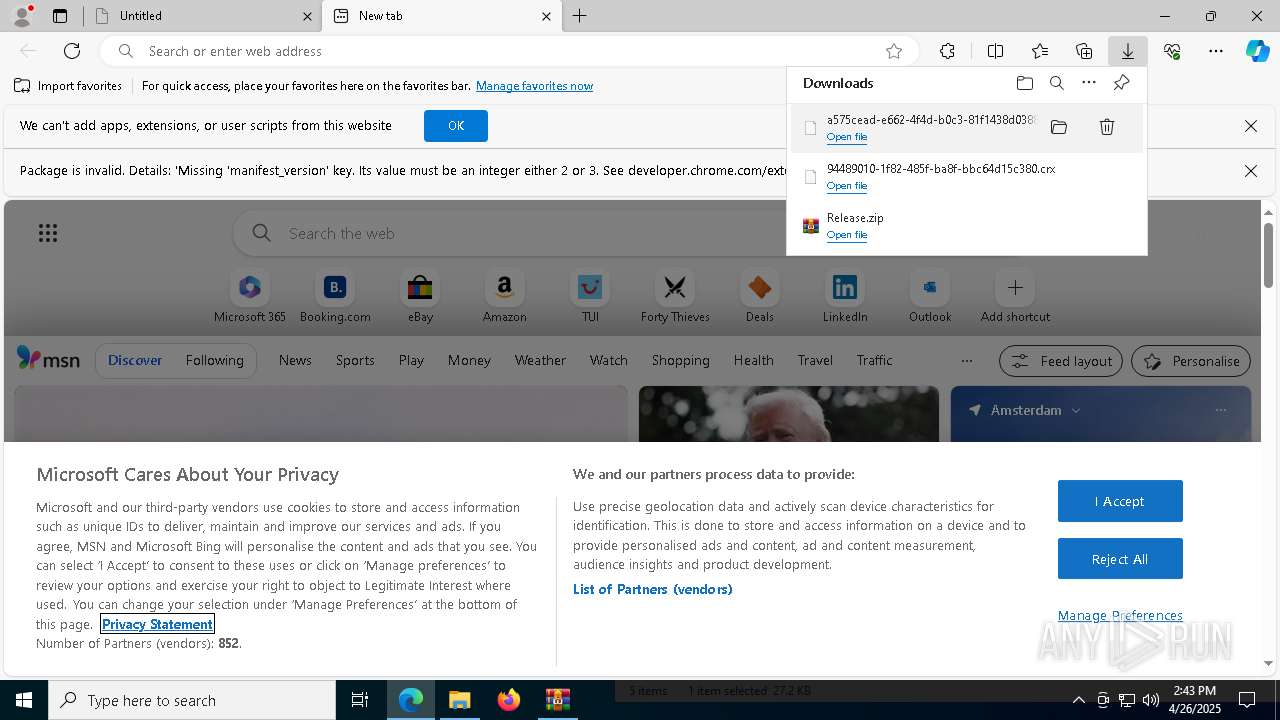
Task: Open the News category
Action: [295, 360]
